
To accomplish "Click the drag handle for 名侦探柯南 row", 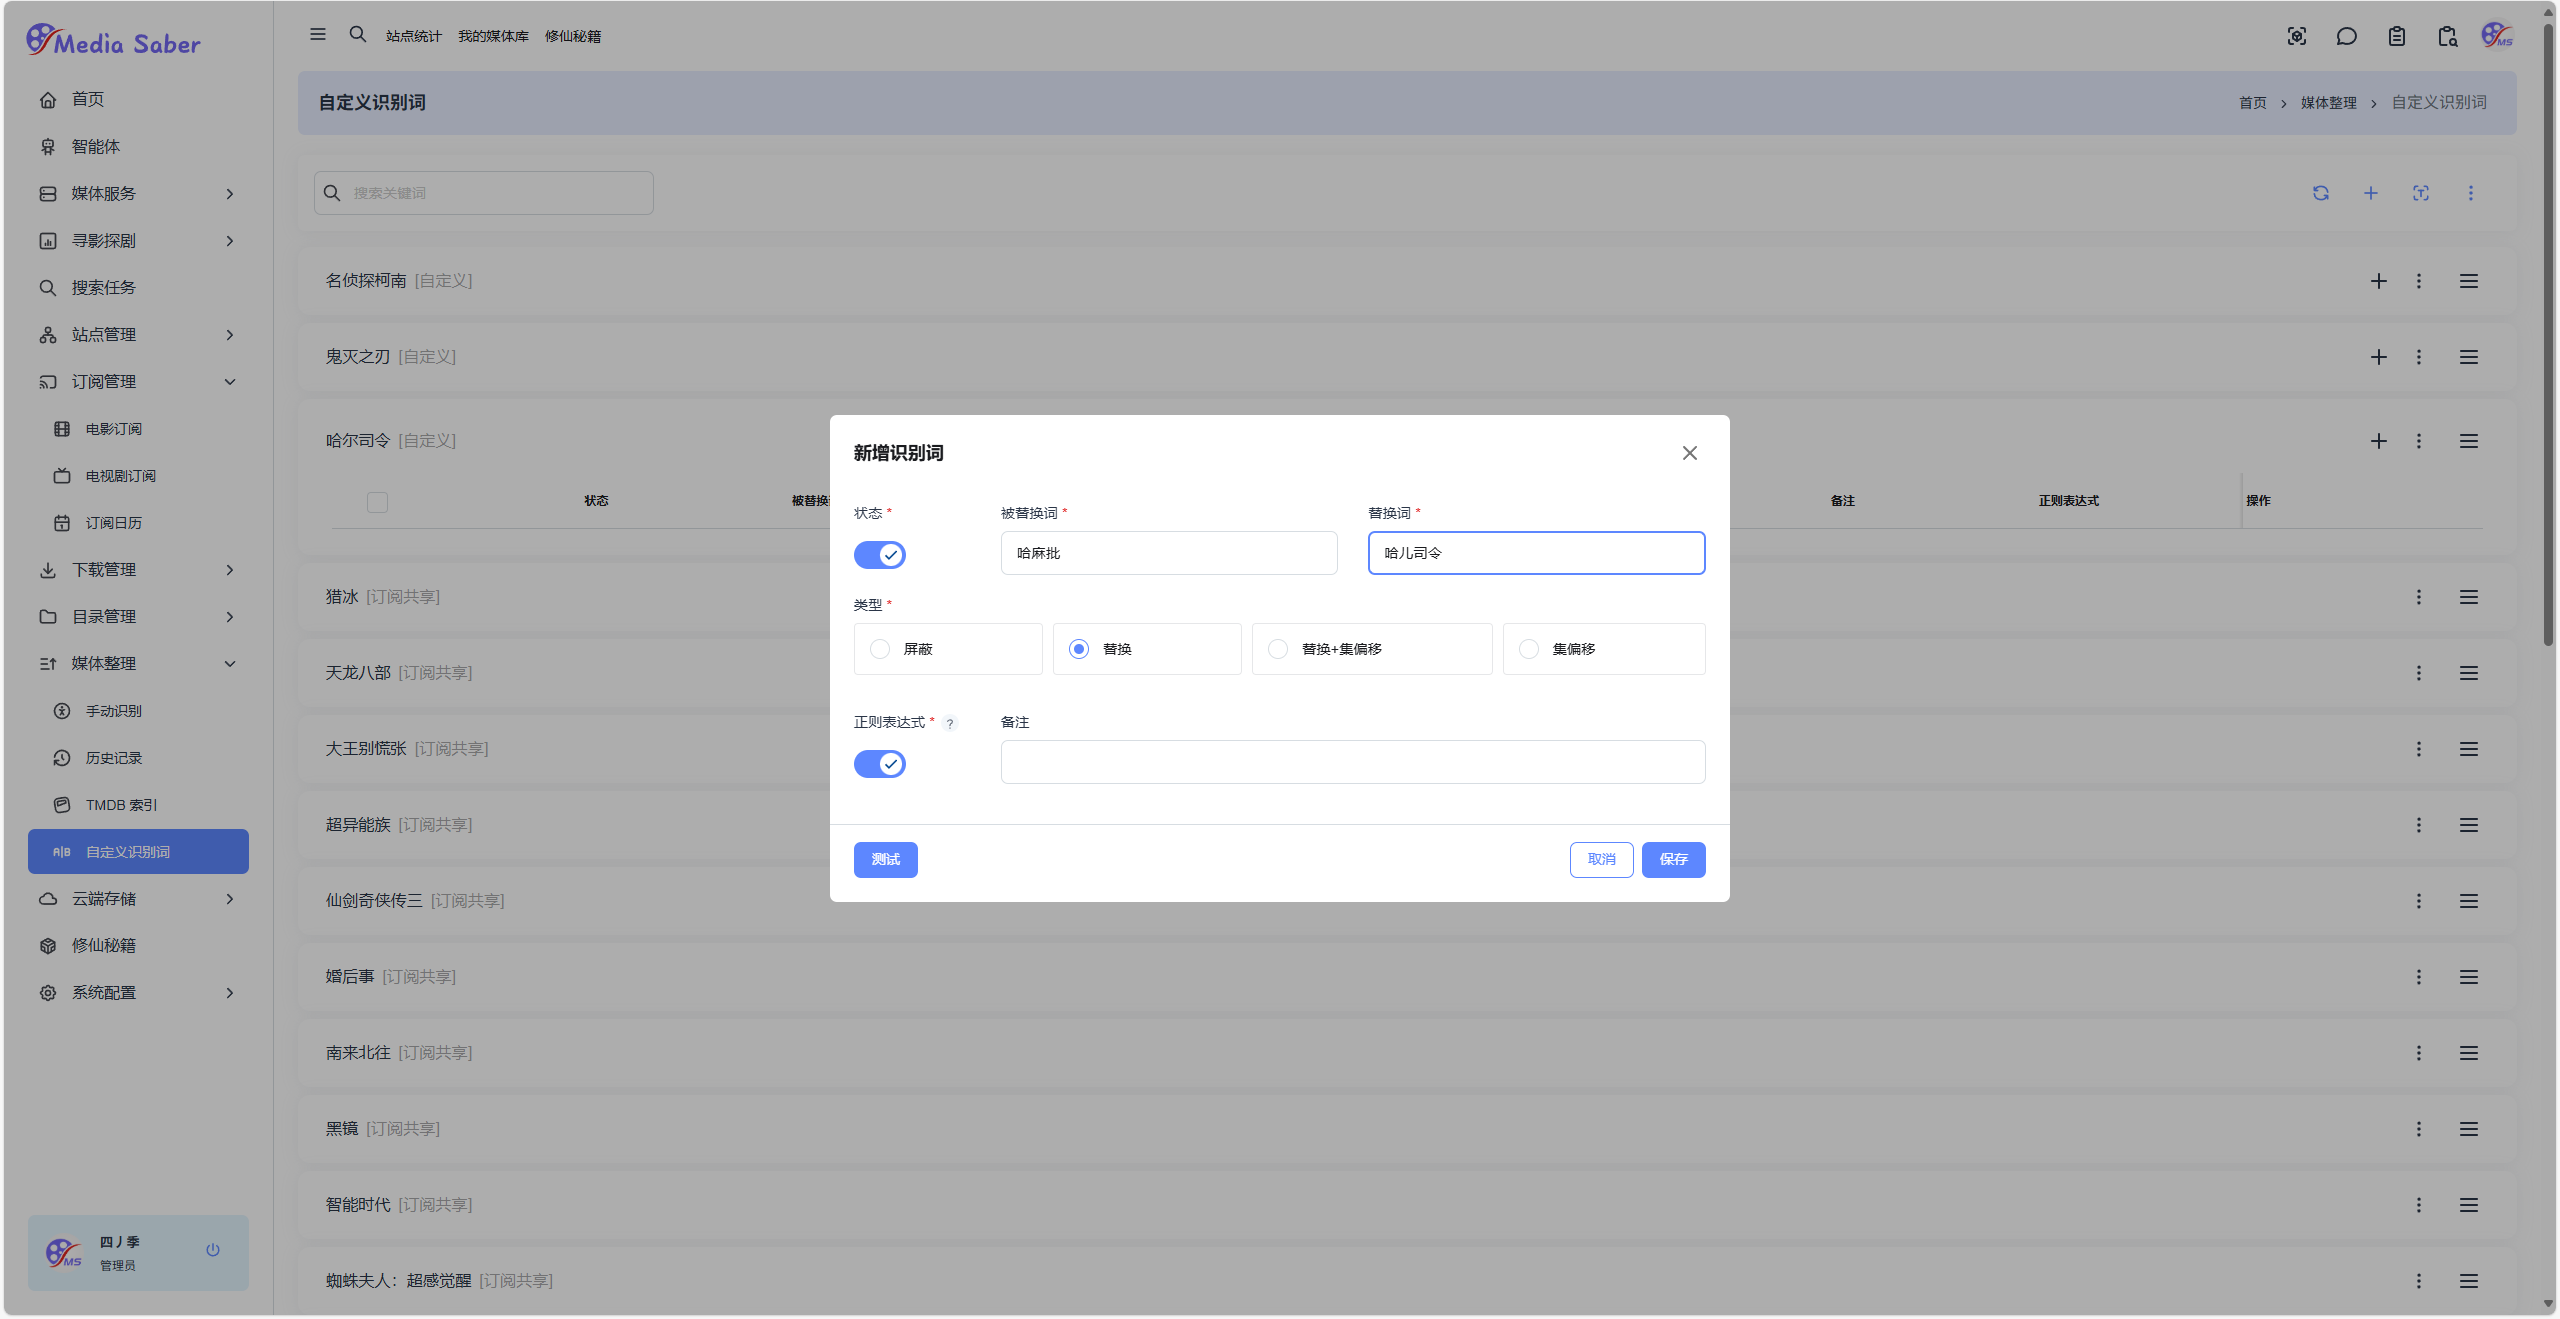I will (x=2469, y=281).
